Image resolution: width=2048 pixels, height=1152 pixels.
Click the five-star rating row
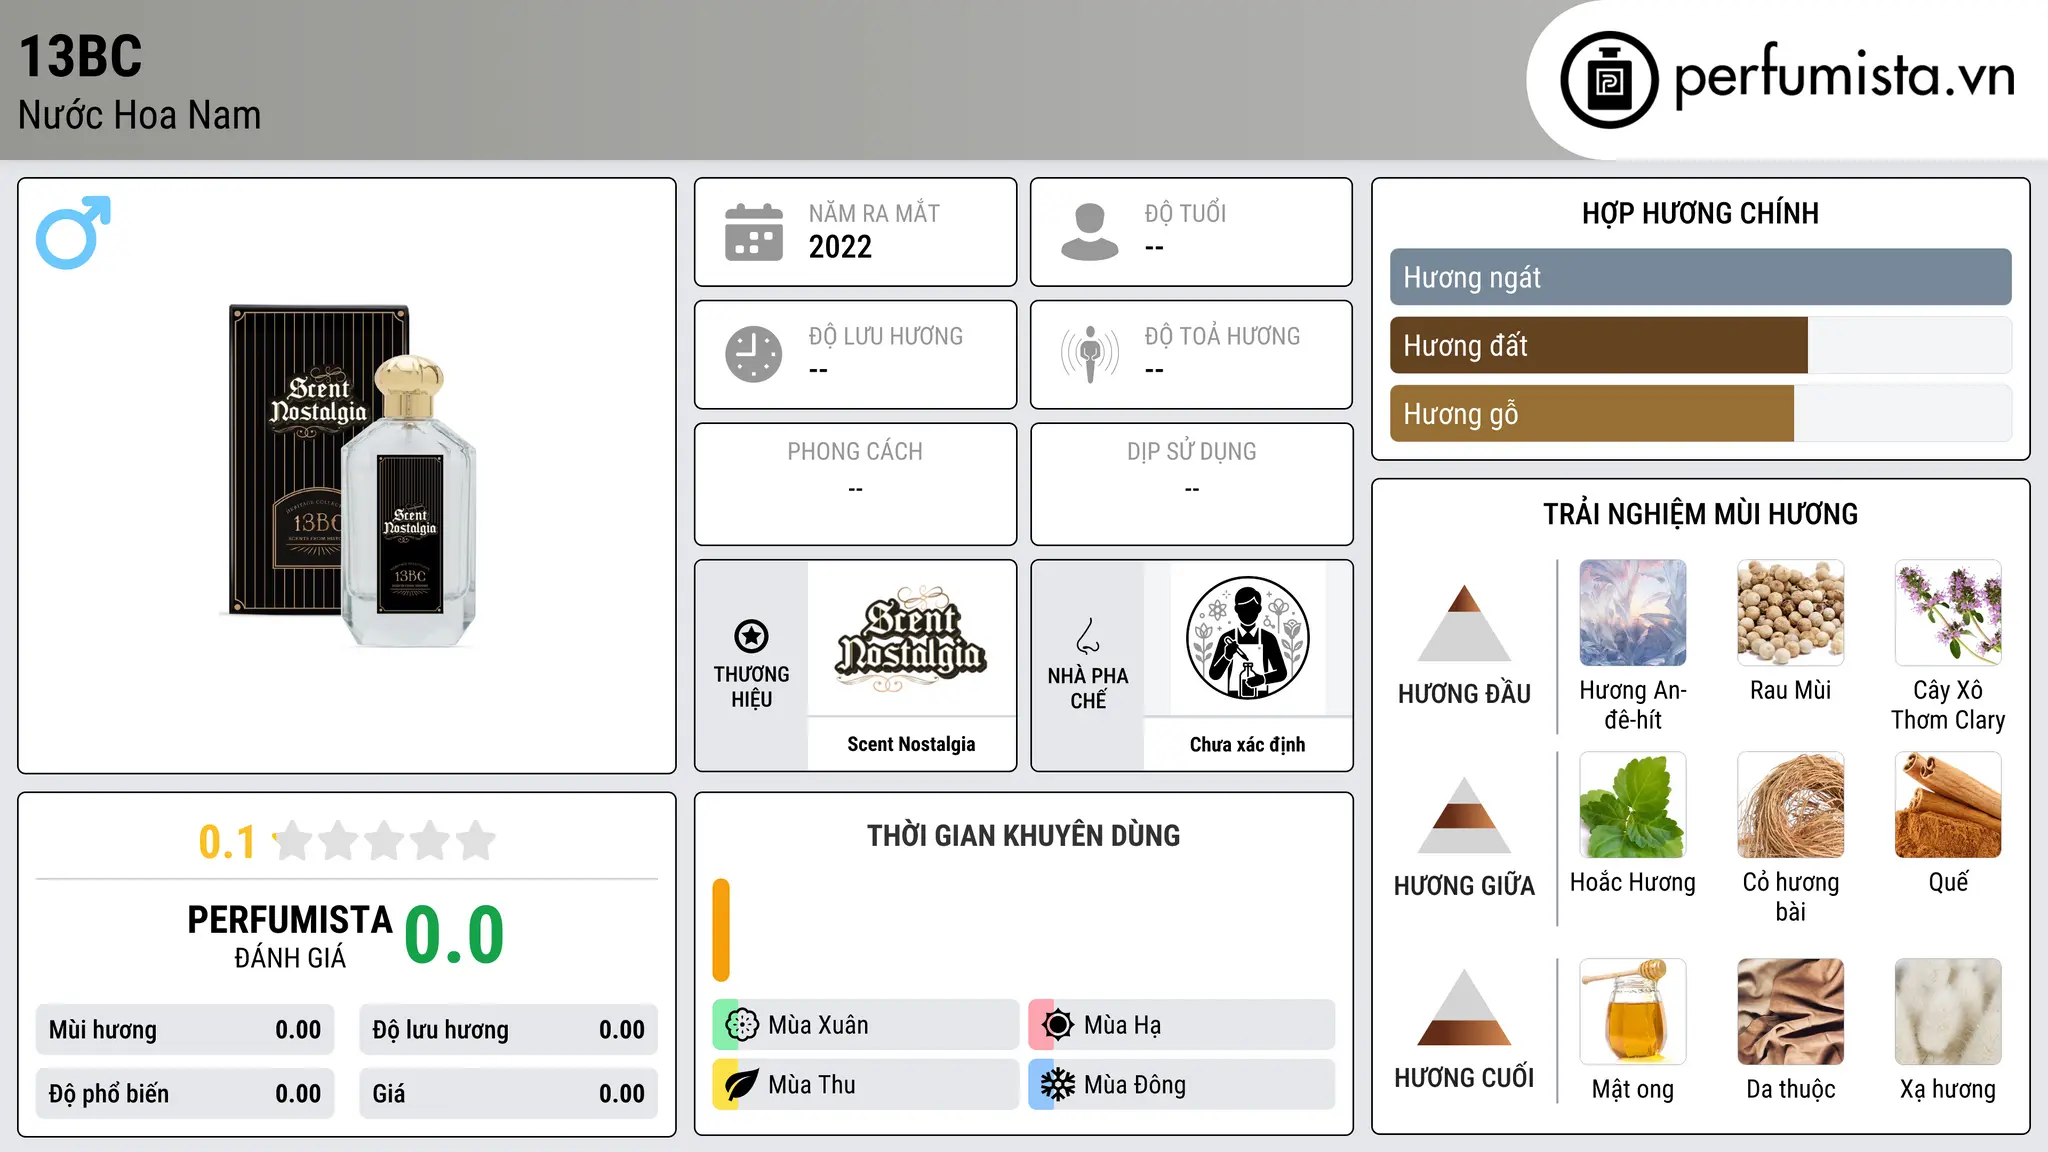pos(384,841)
